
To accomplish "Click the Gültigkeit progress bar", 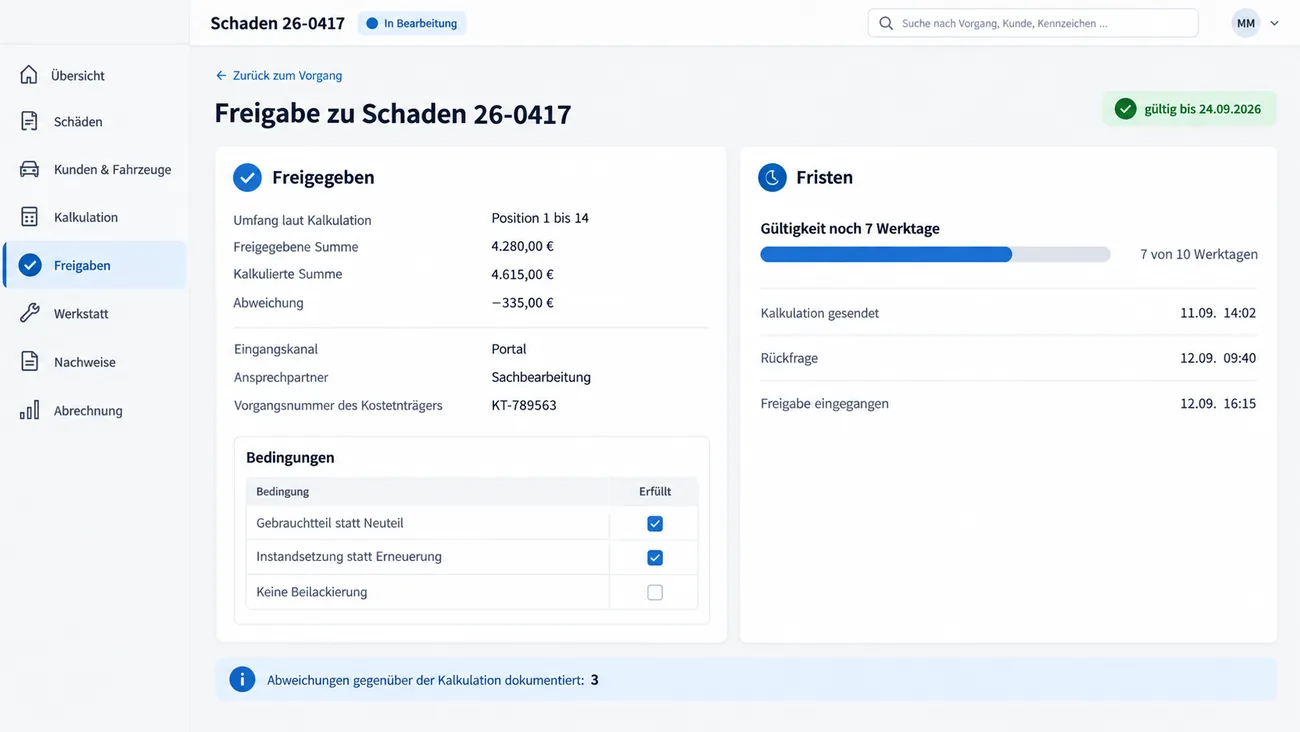I will click(935, 255).
